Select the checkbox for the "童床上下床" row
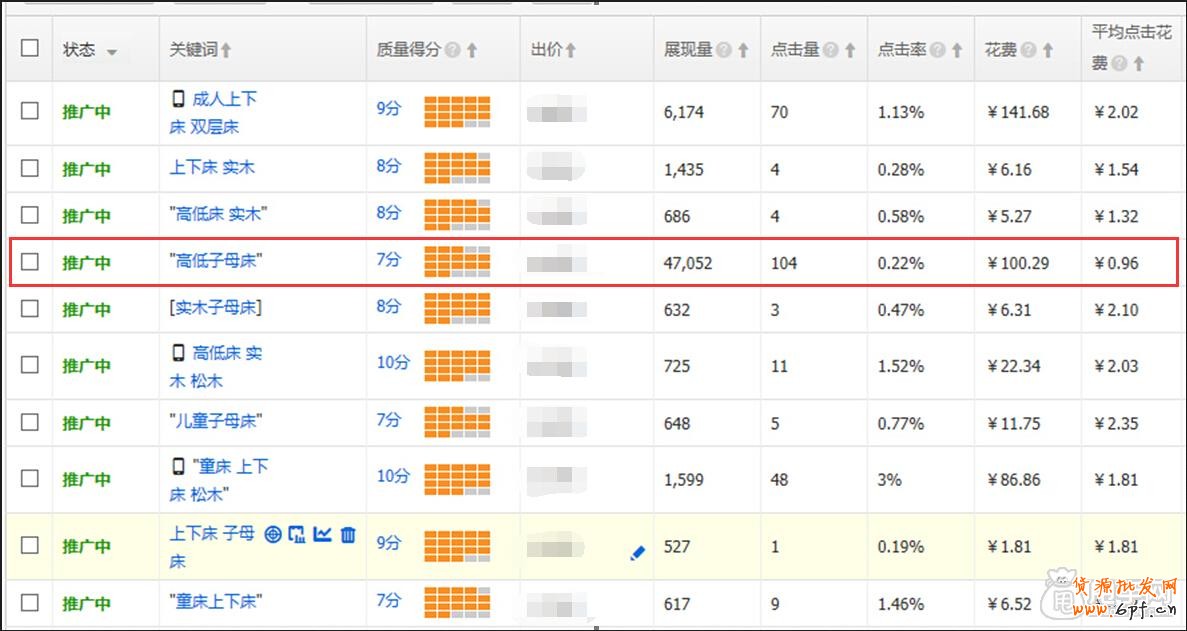The image size is (1187, 631). [x=30, y=603]
